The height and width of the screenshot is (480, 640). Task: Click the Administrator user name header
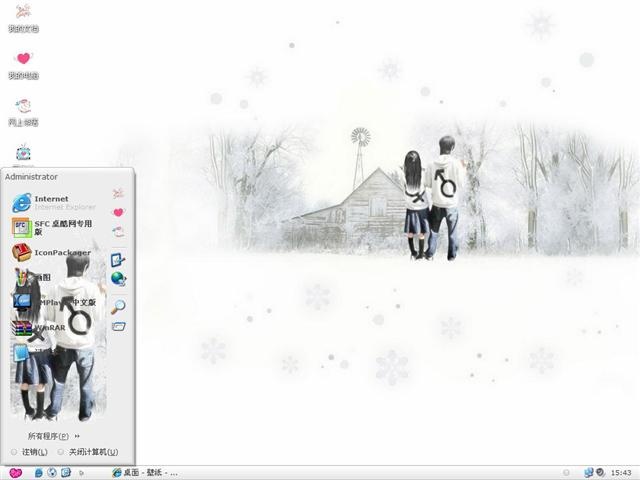point(31,177)
